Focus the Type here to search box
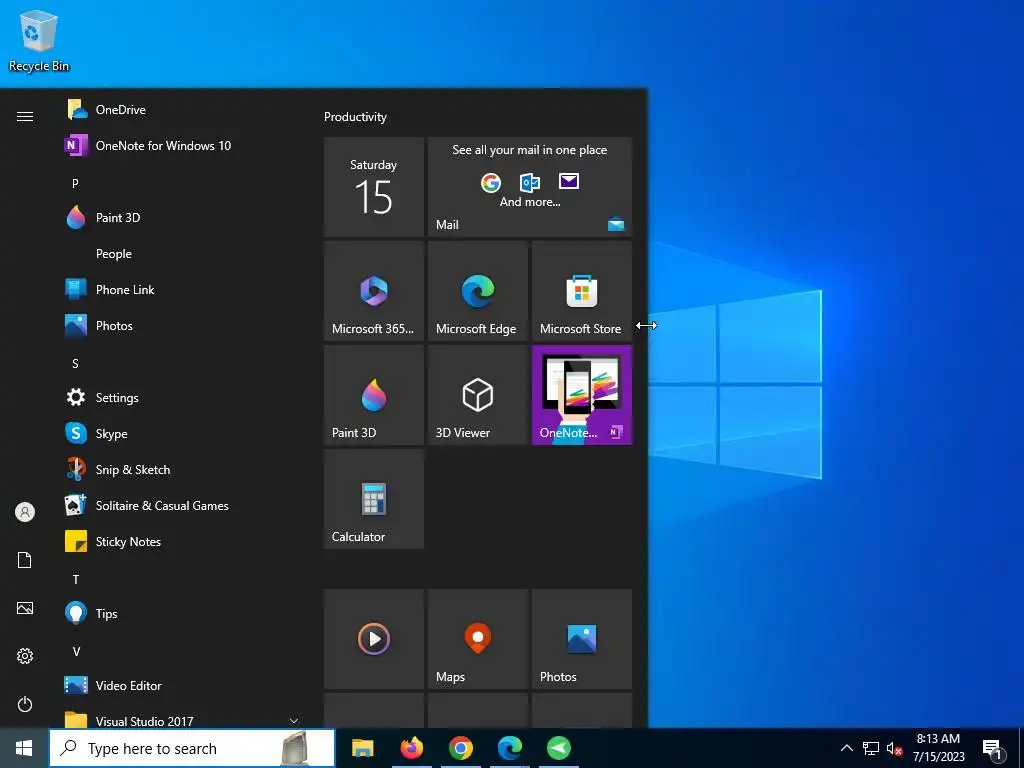 [192, 748]
